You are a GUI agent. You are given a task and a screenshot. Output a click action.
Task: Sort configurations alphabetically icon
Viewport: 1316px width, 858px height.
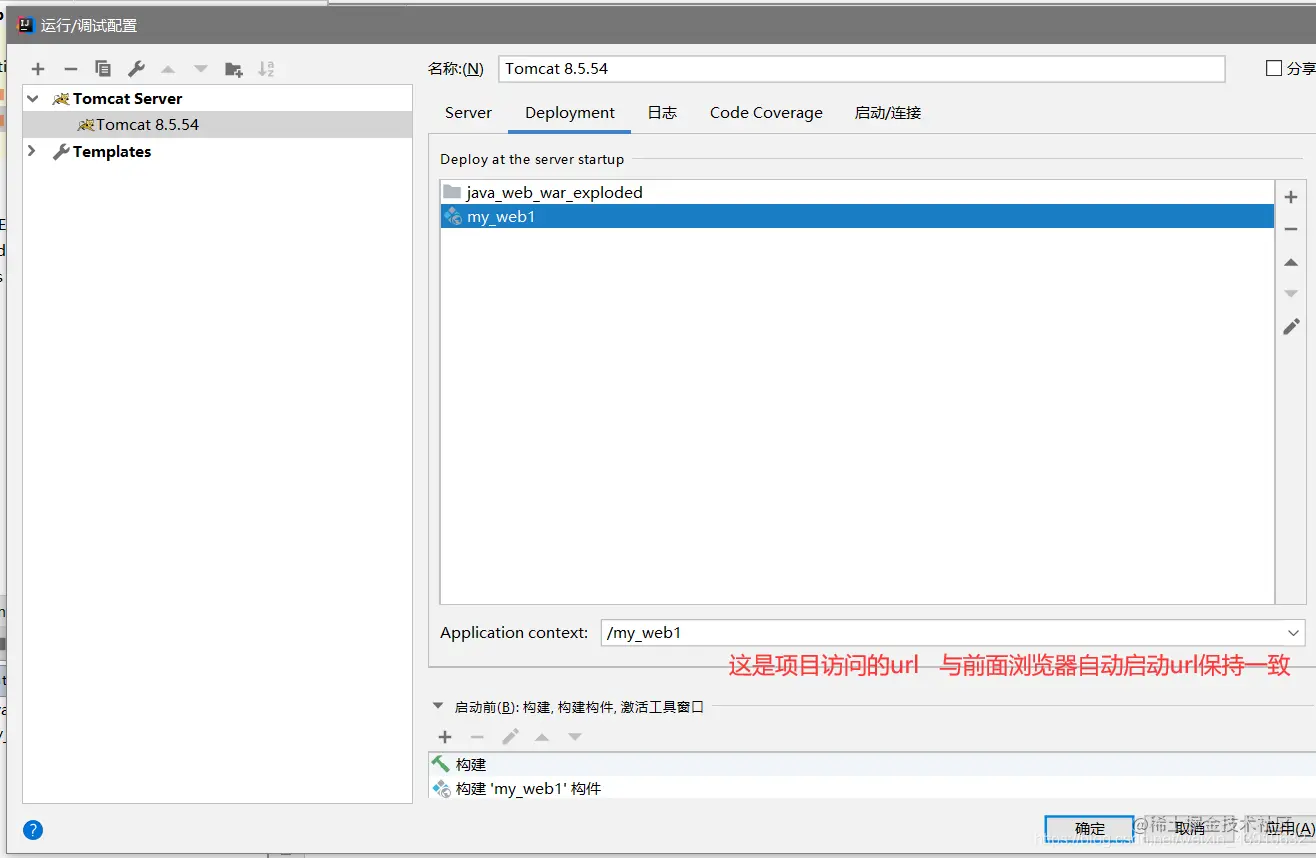[266, 69]
